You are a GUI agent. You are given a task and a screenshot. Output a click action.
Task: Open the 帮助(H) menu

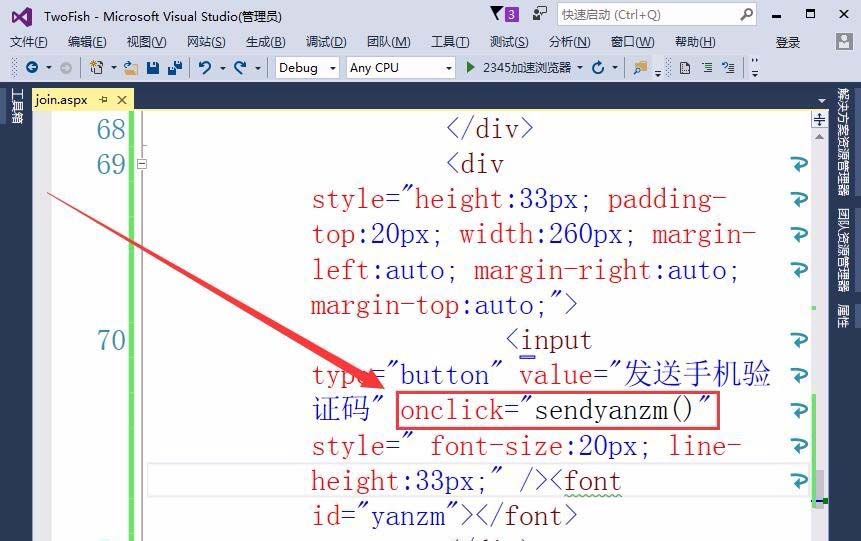point(695,42)
